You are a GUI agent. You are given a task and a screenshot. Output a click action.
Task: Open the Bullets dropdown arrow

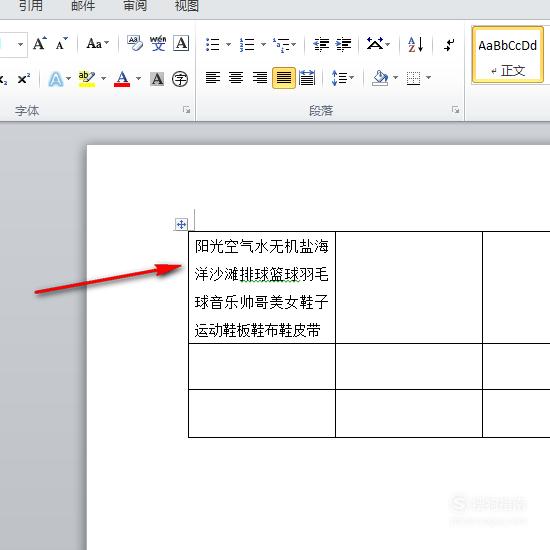(x=228, y=45)
